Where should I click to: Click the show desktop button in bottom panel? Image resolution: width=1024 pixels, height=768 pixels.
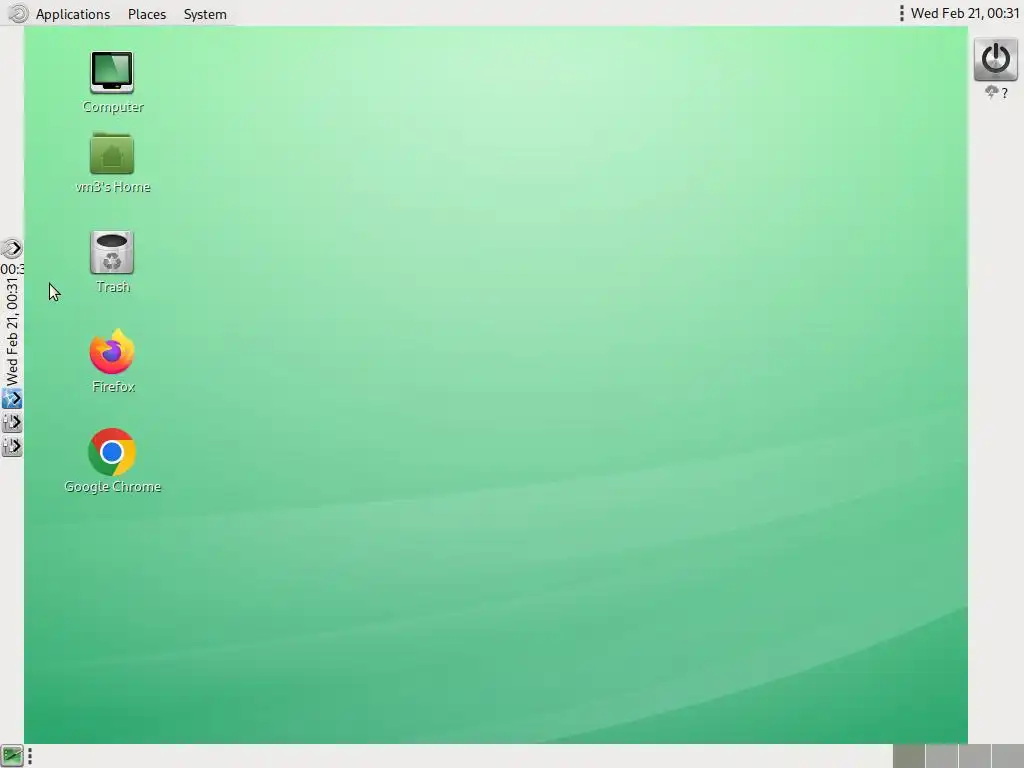tap(12, 756)
